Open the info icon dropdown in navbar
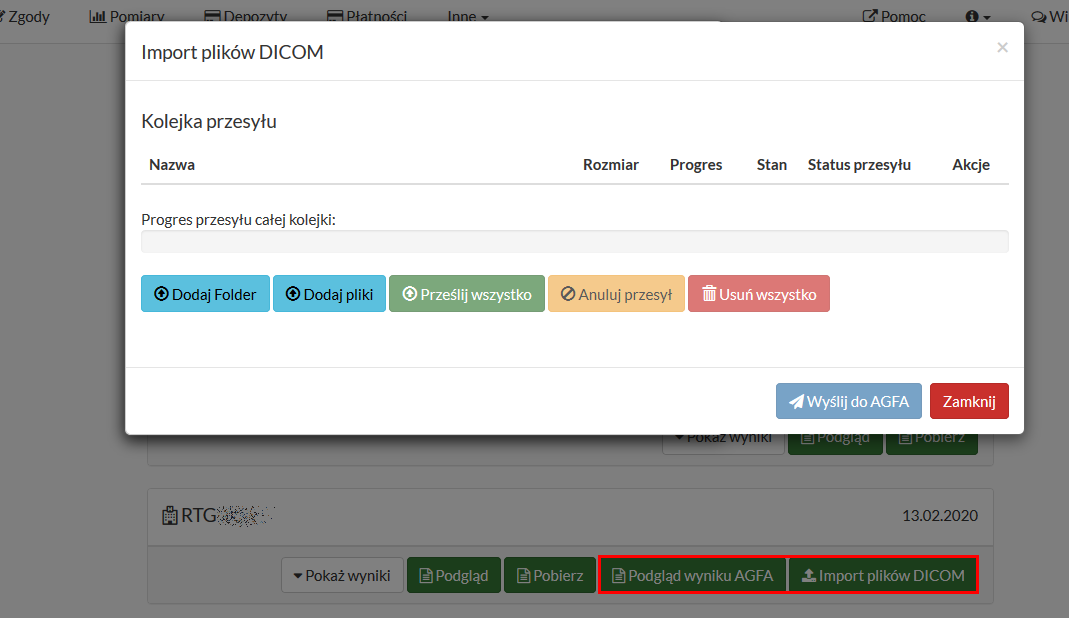The image size is (1069, 618). click(x=978, y=16)
